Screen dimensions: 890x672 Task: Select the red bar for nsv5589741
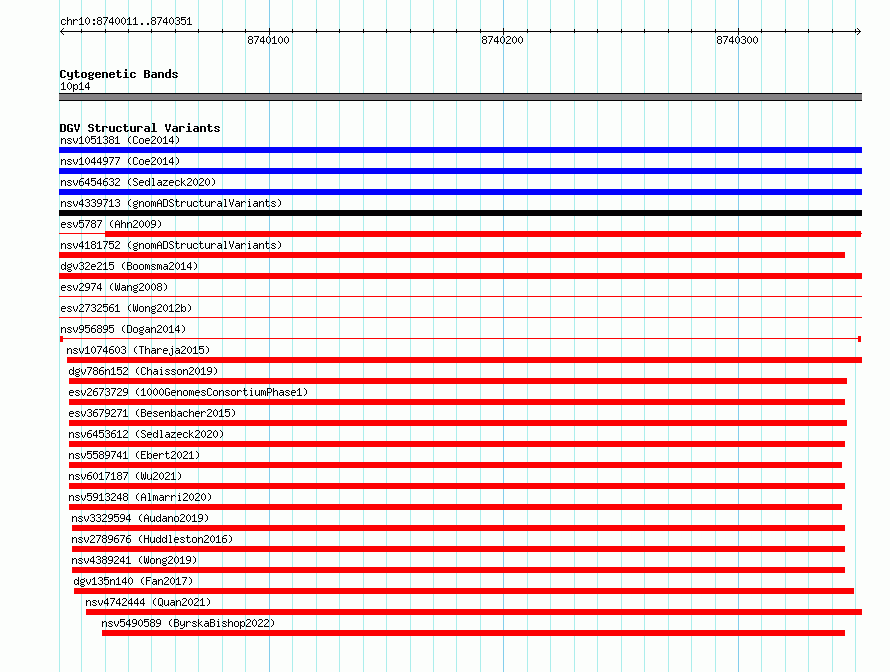tap(455, 465)
